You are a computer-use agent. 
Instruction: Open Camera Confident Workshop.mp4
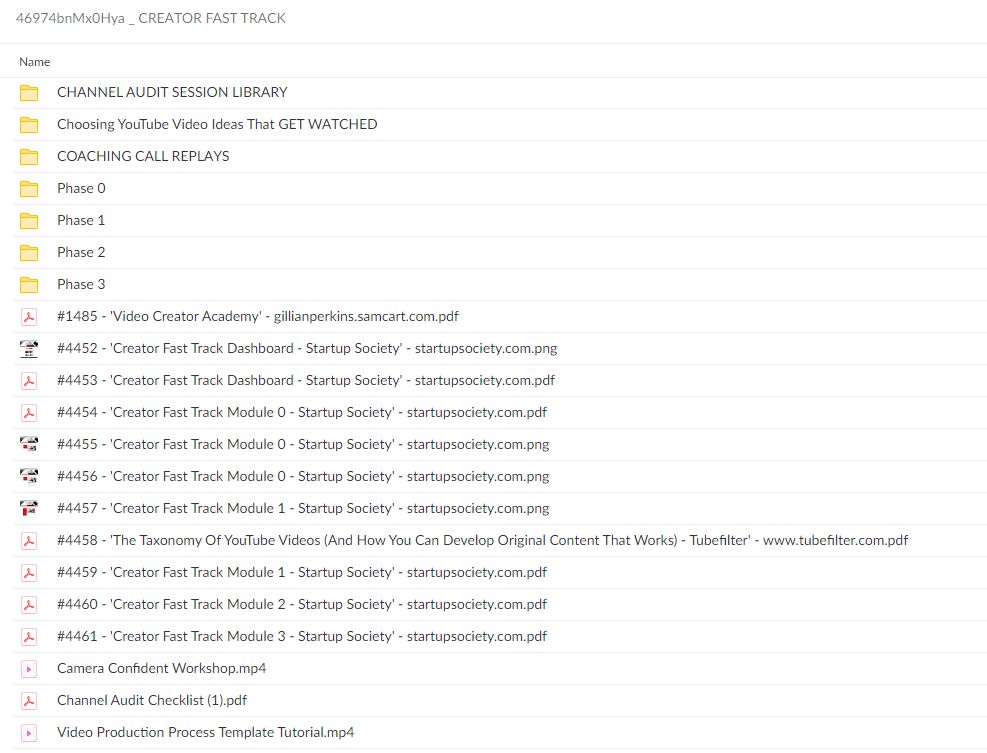click(162, 668)
